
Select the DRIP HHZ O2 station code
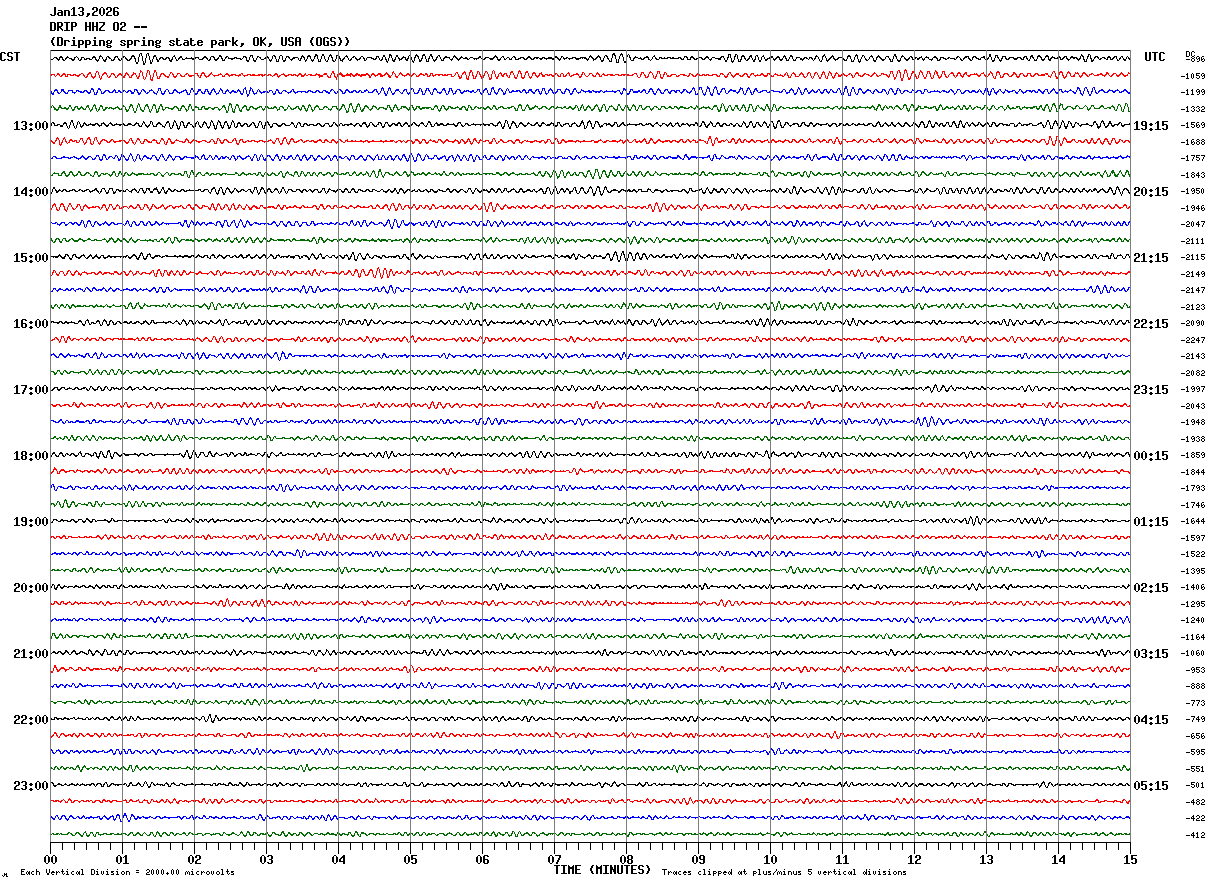(98, 27)
